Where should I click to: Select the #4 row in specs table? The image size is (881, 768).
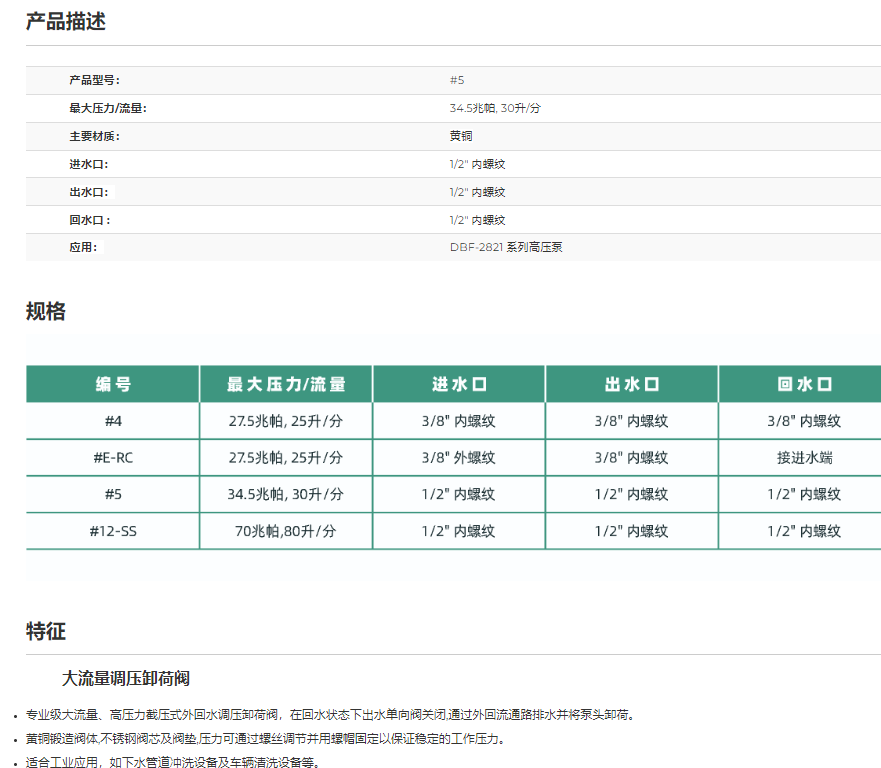113,421
